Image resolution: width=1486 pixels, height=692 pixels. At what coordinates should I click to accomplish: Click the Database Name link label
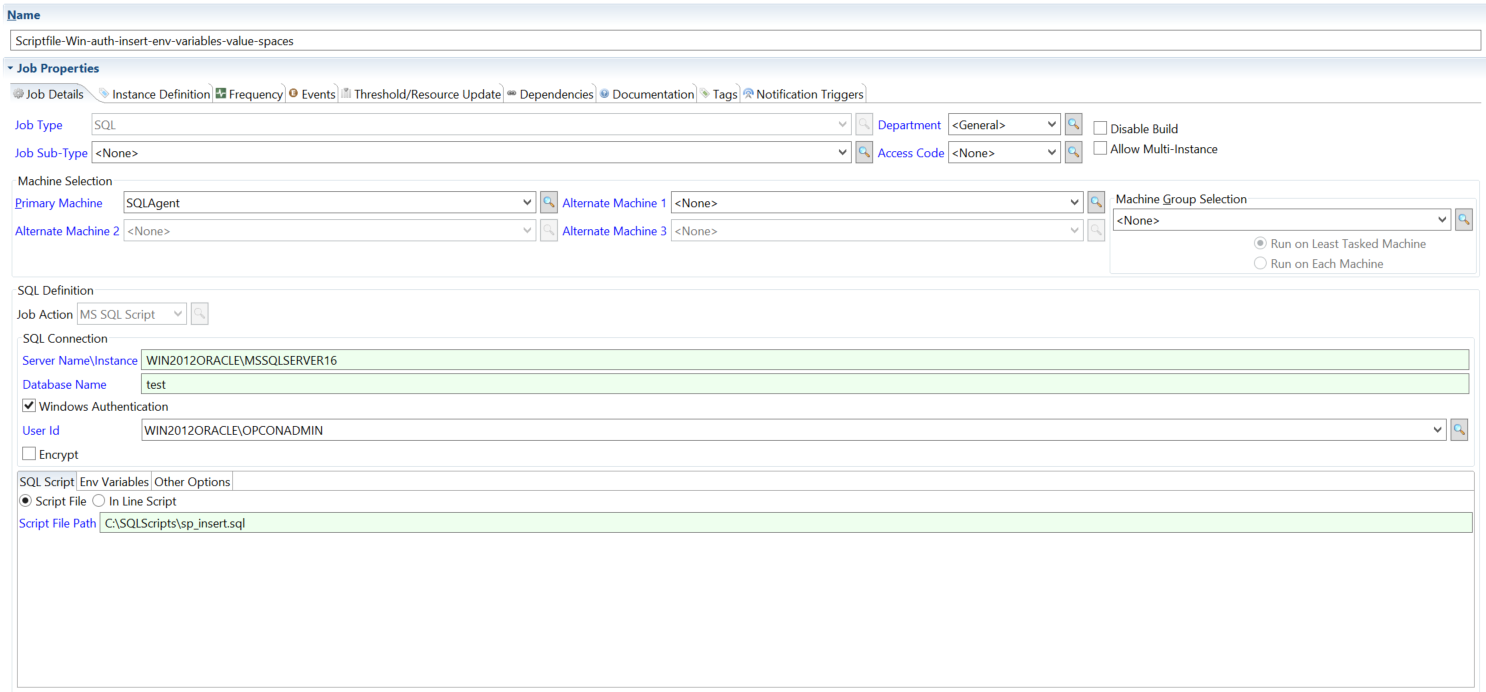click(x=65, y=384)
